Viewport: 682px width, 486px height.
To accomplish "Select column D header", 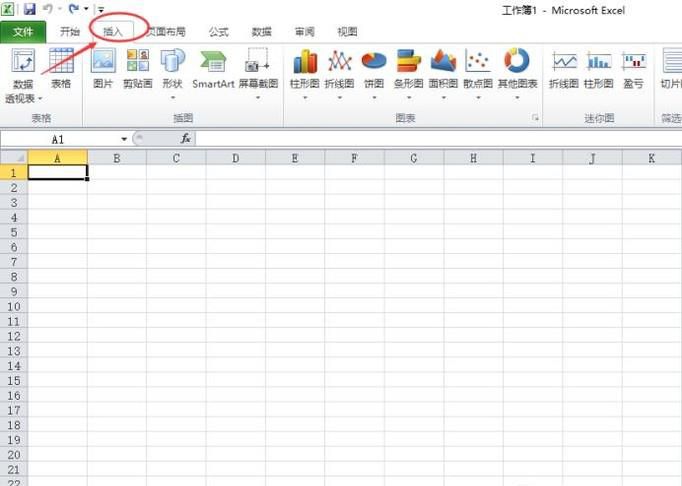I will click(x=235, y=158).
